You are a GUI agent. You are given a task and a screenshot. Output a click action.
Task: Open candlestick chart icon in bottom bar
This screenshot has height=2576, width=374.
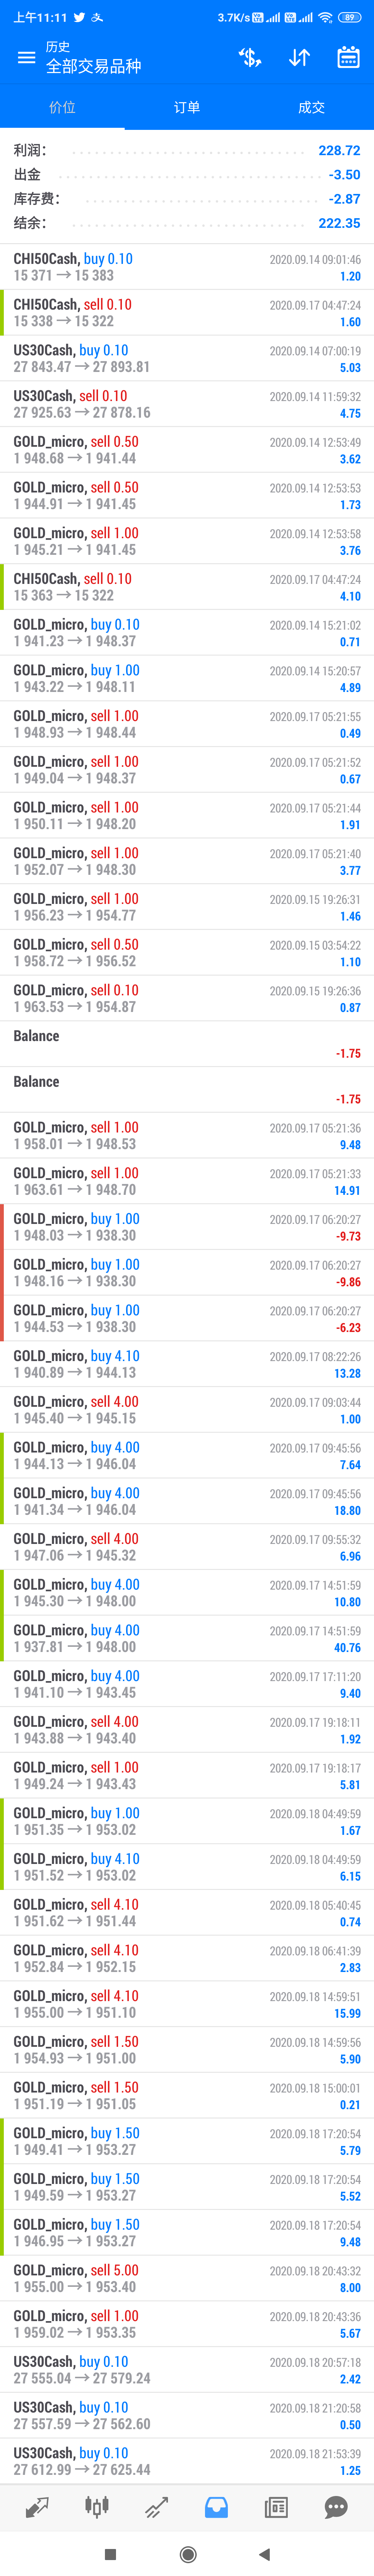[x=97, y=2499]
